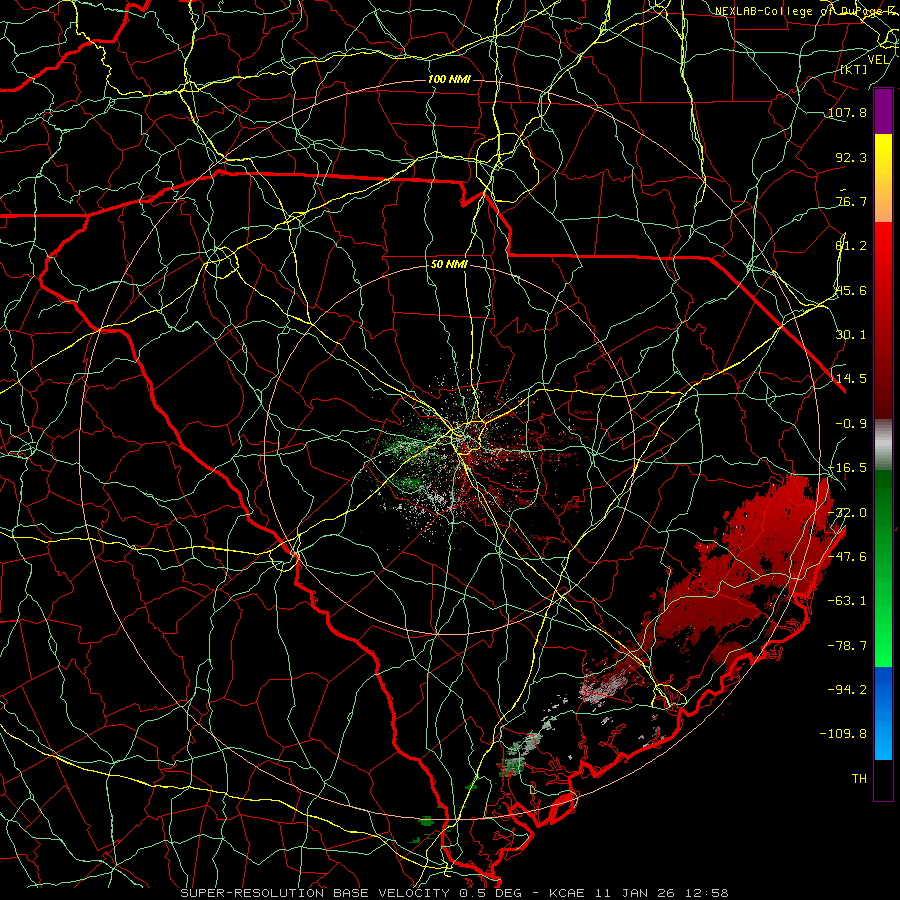
Task: Click the 50 NMI range ring label
Action: (x=449, y=265)
